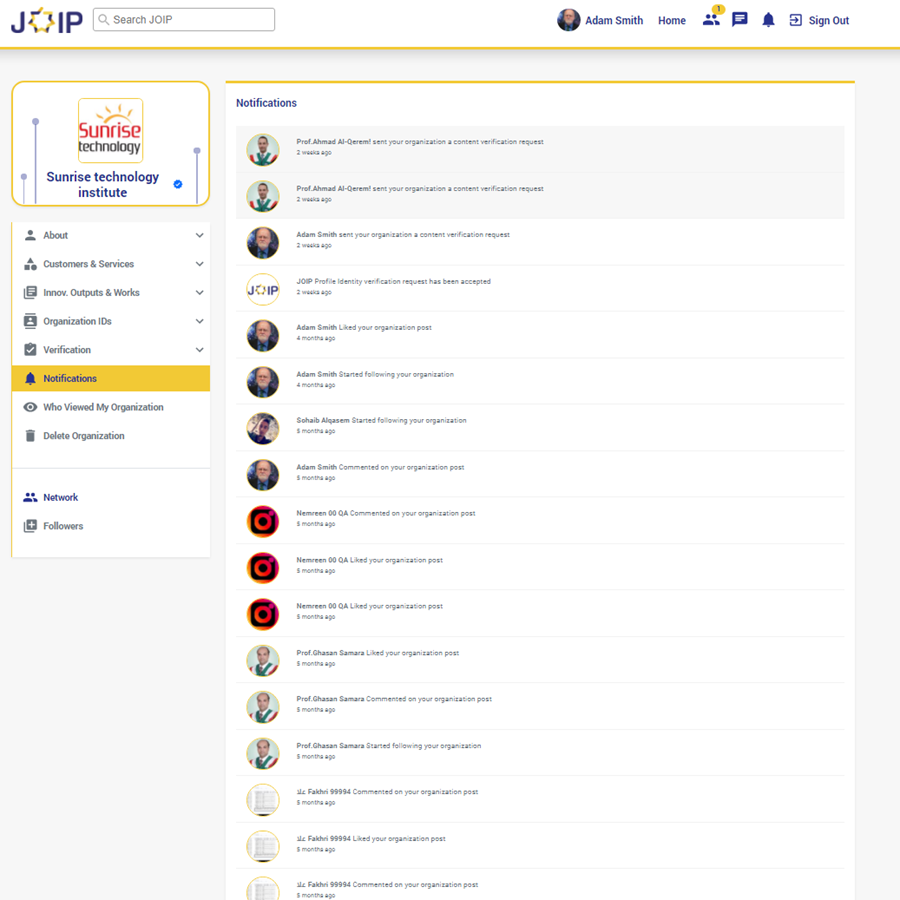Screen dimensions: 900x900
Task: Open the connection requests people icon
Action: coord(710,20)
